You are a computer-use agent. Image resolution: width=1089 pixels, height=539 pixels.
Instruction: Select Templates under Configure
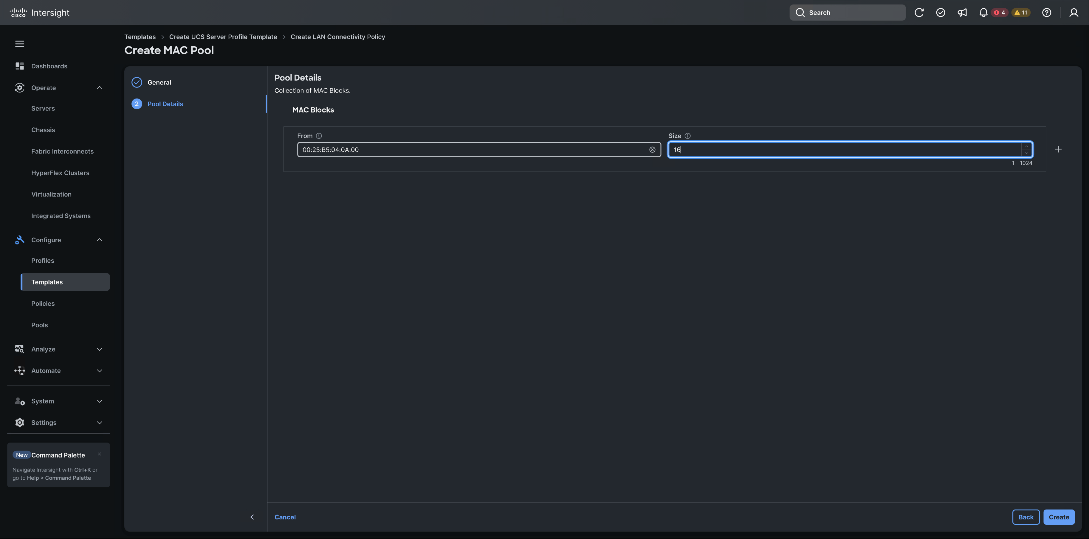(x=65, y=282)
